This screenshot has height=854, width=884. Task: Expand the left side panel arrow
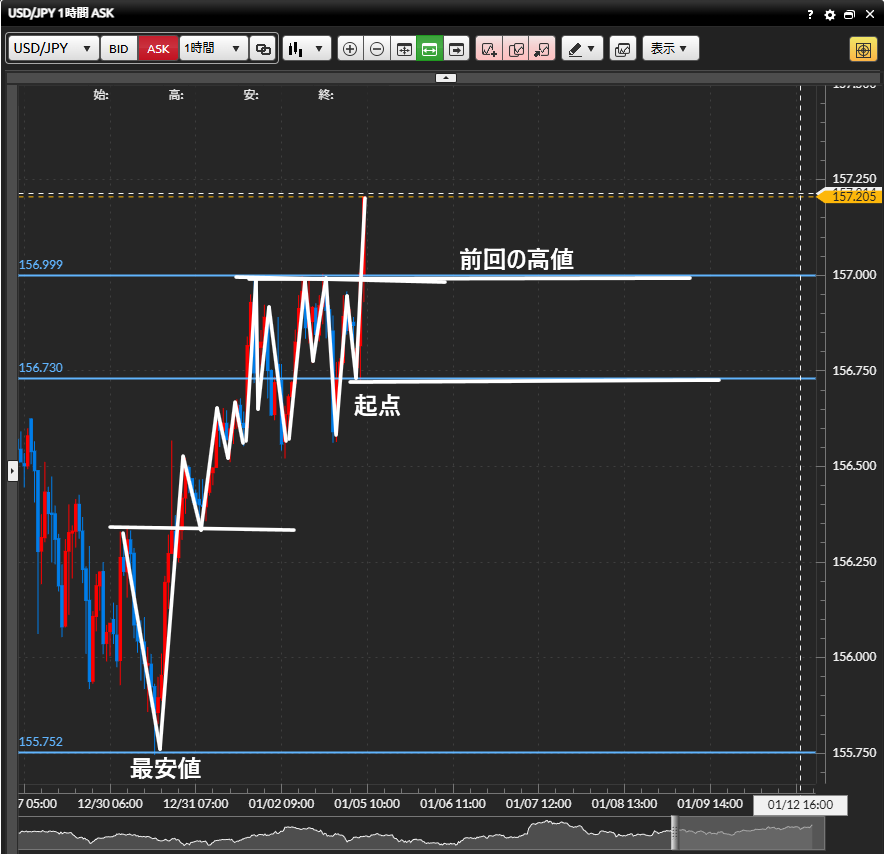[13, 470]
